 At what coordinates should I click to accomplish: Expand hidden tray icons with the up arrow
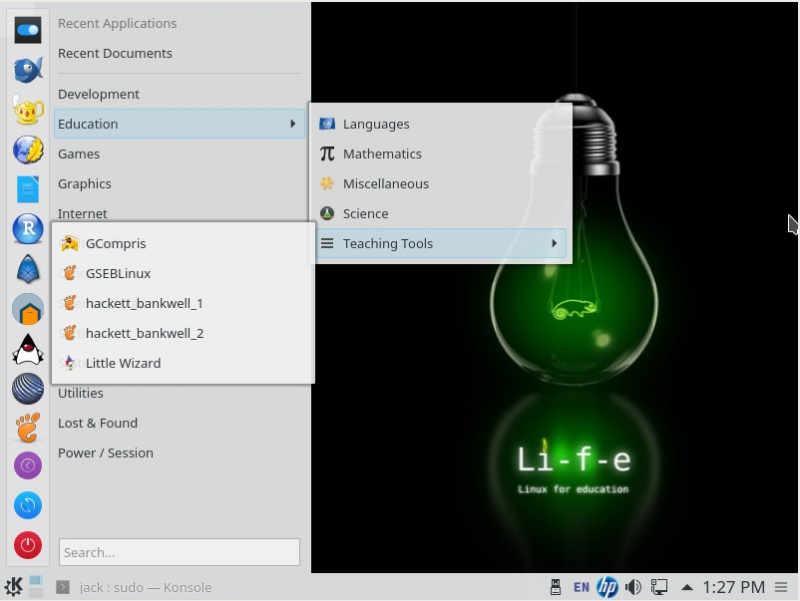686,587
